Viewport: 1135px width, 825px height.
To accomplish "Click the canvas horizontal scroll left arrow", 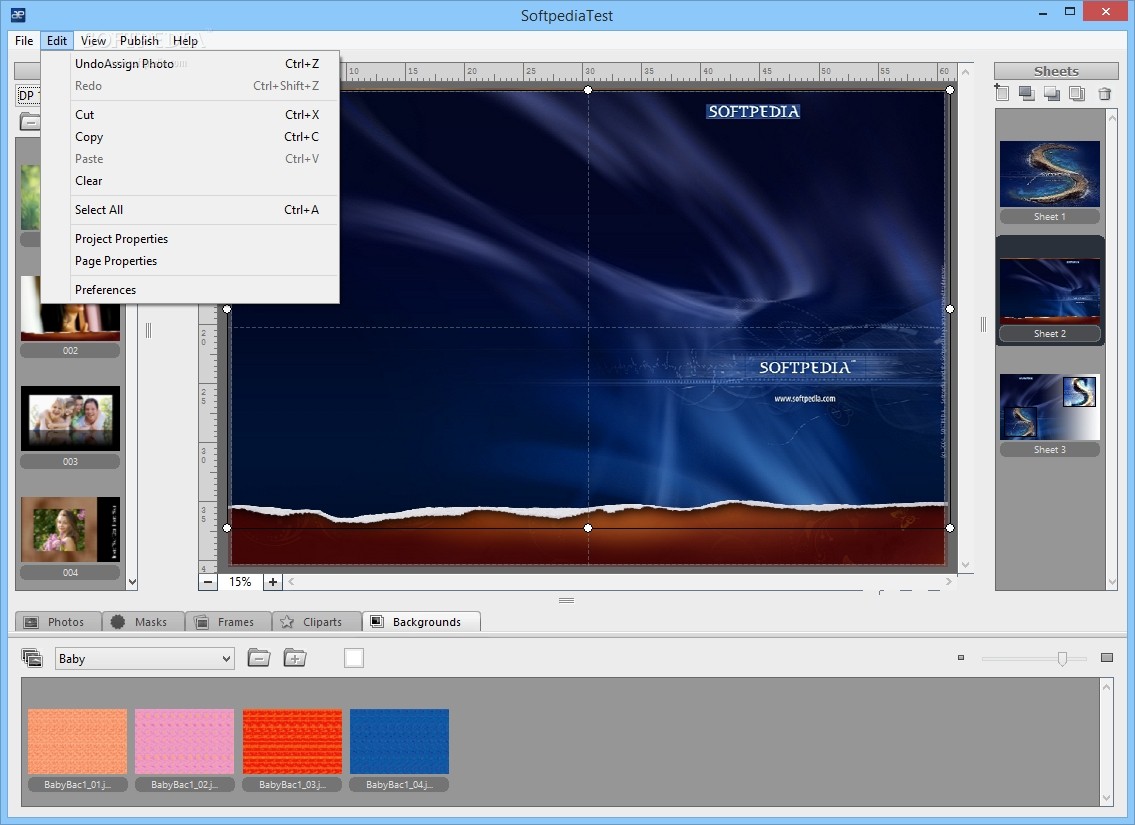I will (291, 581).
